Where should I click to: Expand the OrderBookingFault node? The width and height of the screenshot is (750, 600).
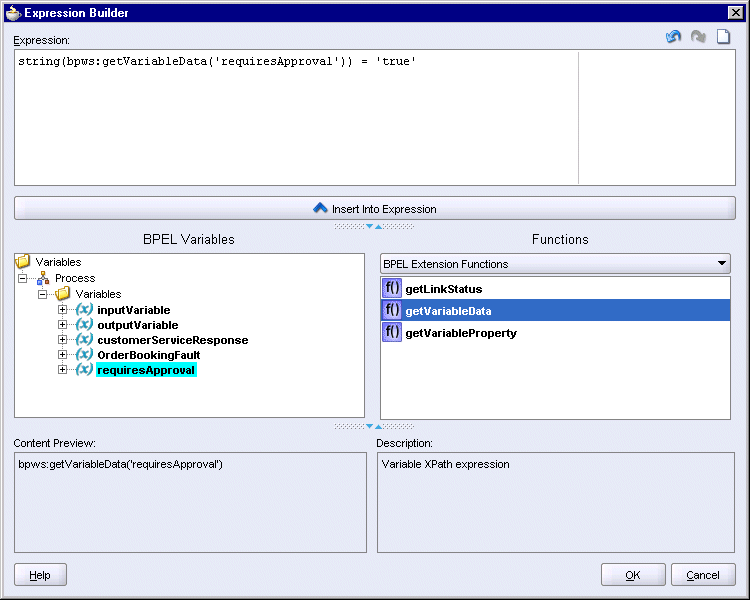point(62,355)
